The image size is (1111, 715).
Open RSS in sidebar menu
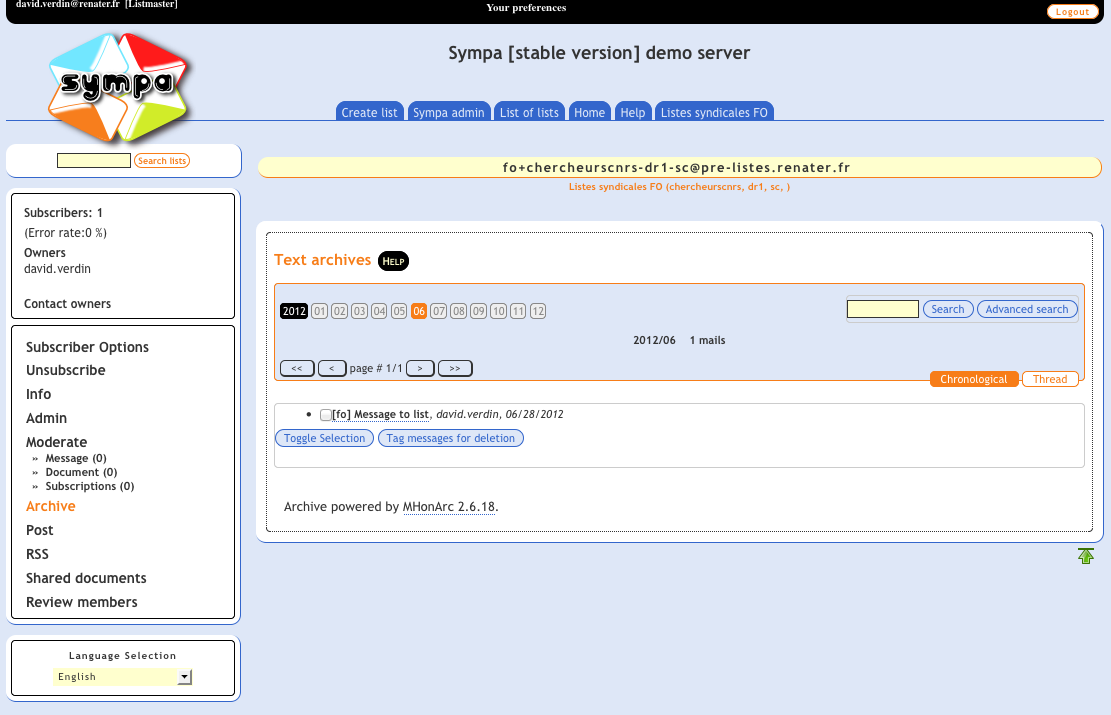click(x=37, y=555)
